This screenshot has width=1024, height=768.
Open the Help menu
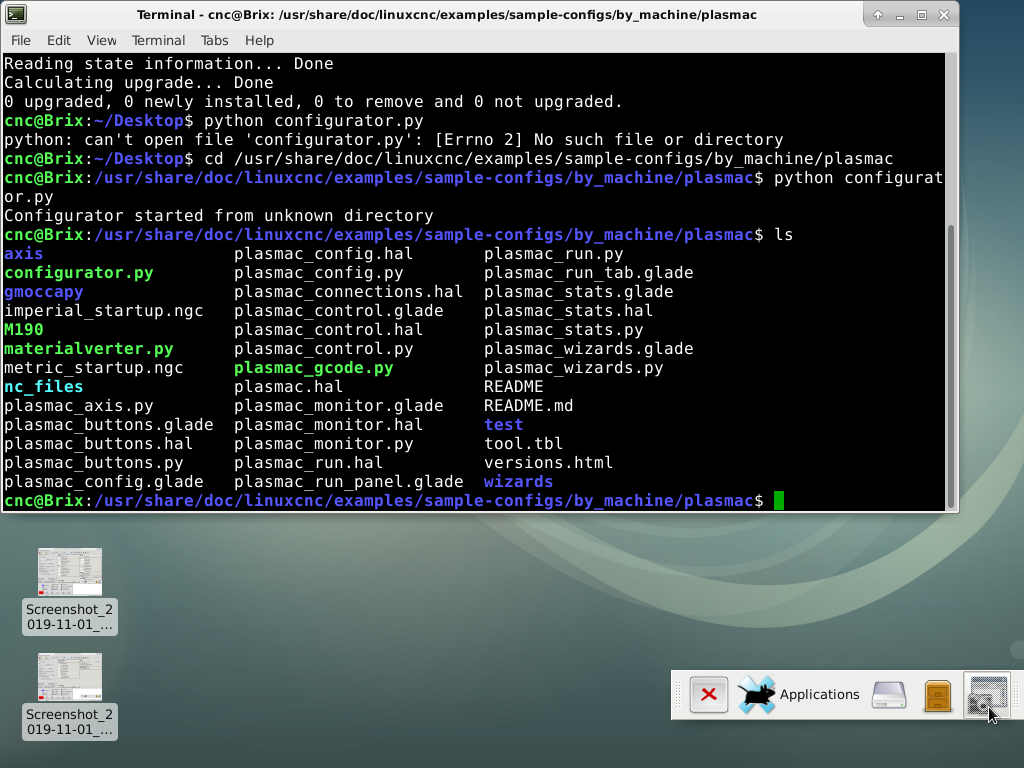tap(259, 40)
